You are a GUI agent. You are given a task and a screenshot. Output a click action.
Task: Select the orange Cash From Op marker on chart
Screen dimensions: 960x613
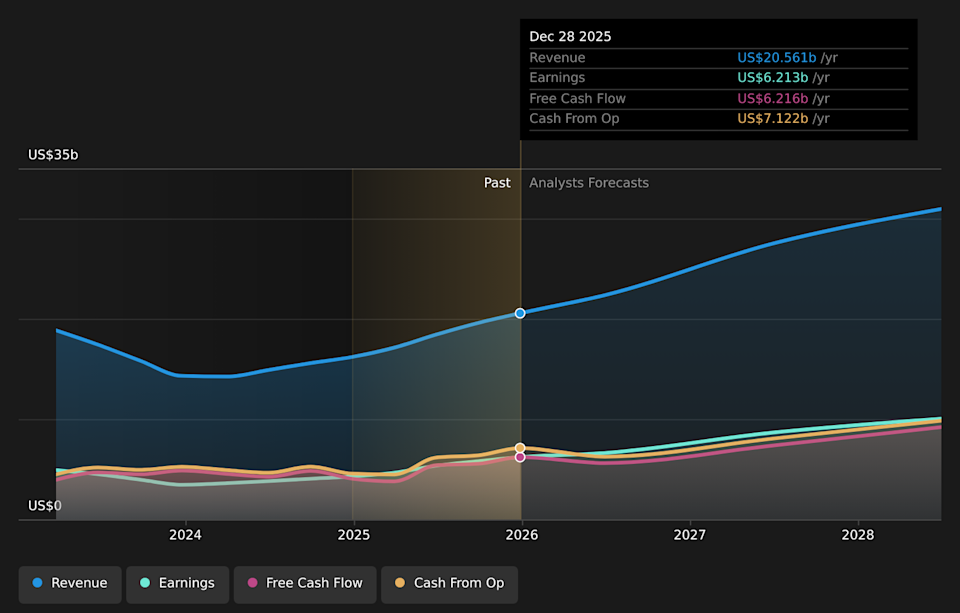[x=520, y=448]
